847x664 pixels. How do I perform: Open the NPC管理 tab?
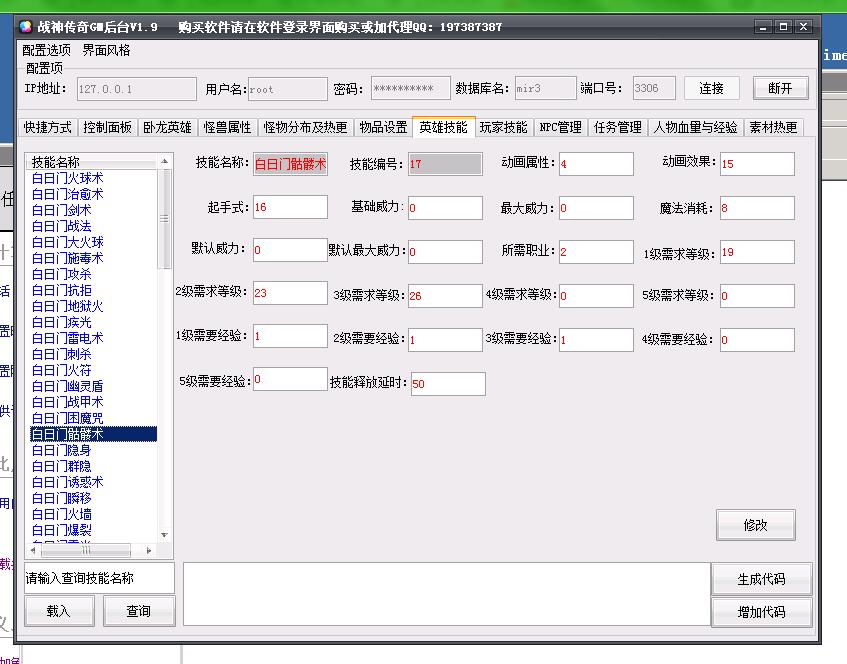tap(560, 128)
